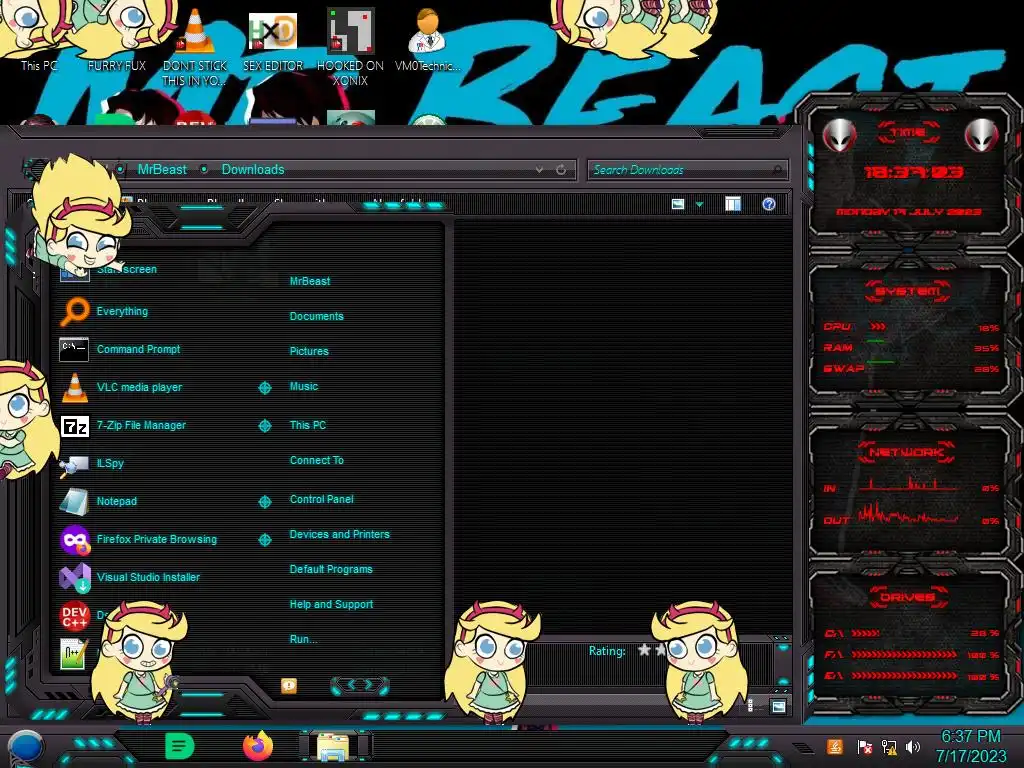Screen dimensions: 1024x768
Task: Click the volume speaker tray icon
Action: click(913, 746)
